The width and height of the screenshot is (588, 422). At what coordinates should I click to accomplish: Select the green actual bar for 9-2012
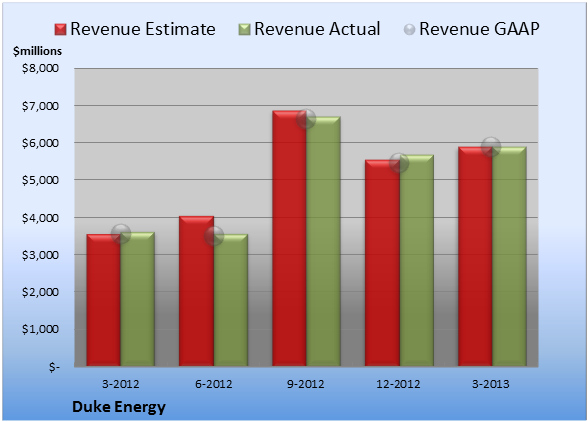pyautogui.click(x=324, y=241)
